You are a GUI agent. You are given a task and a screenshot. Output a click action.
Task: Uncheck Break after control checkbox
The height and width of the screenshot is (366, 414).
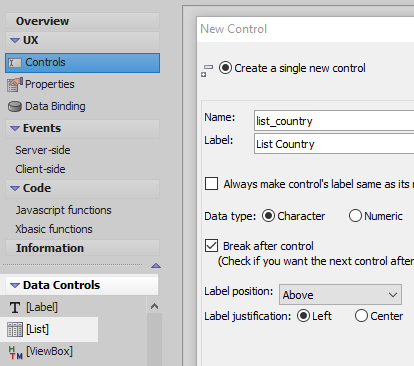point(211,246)
